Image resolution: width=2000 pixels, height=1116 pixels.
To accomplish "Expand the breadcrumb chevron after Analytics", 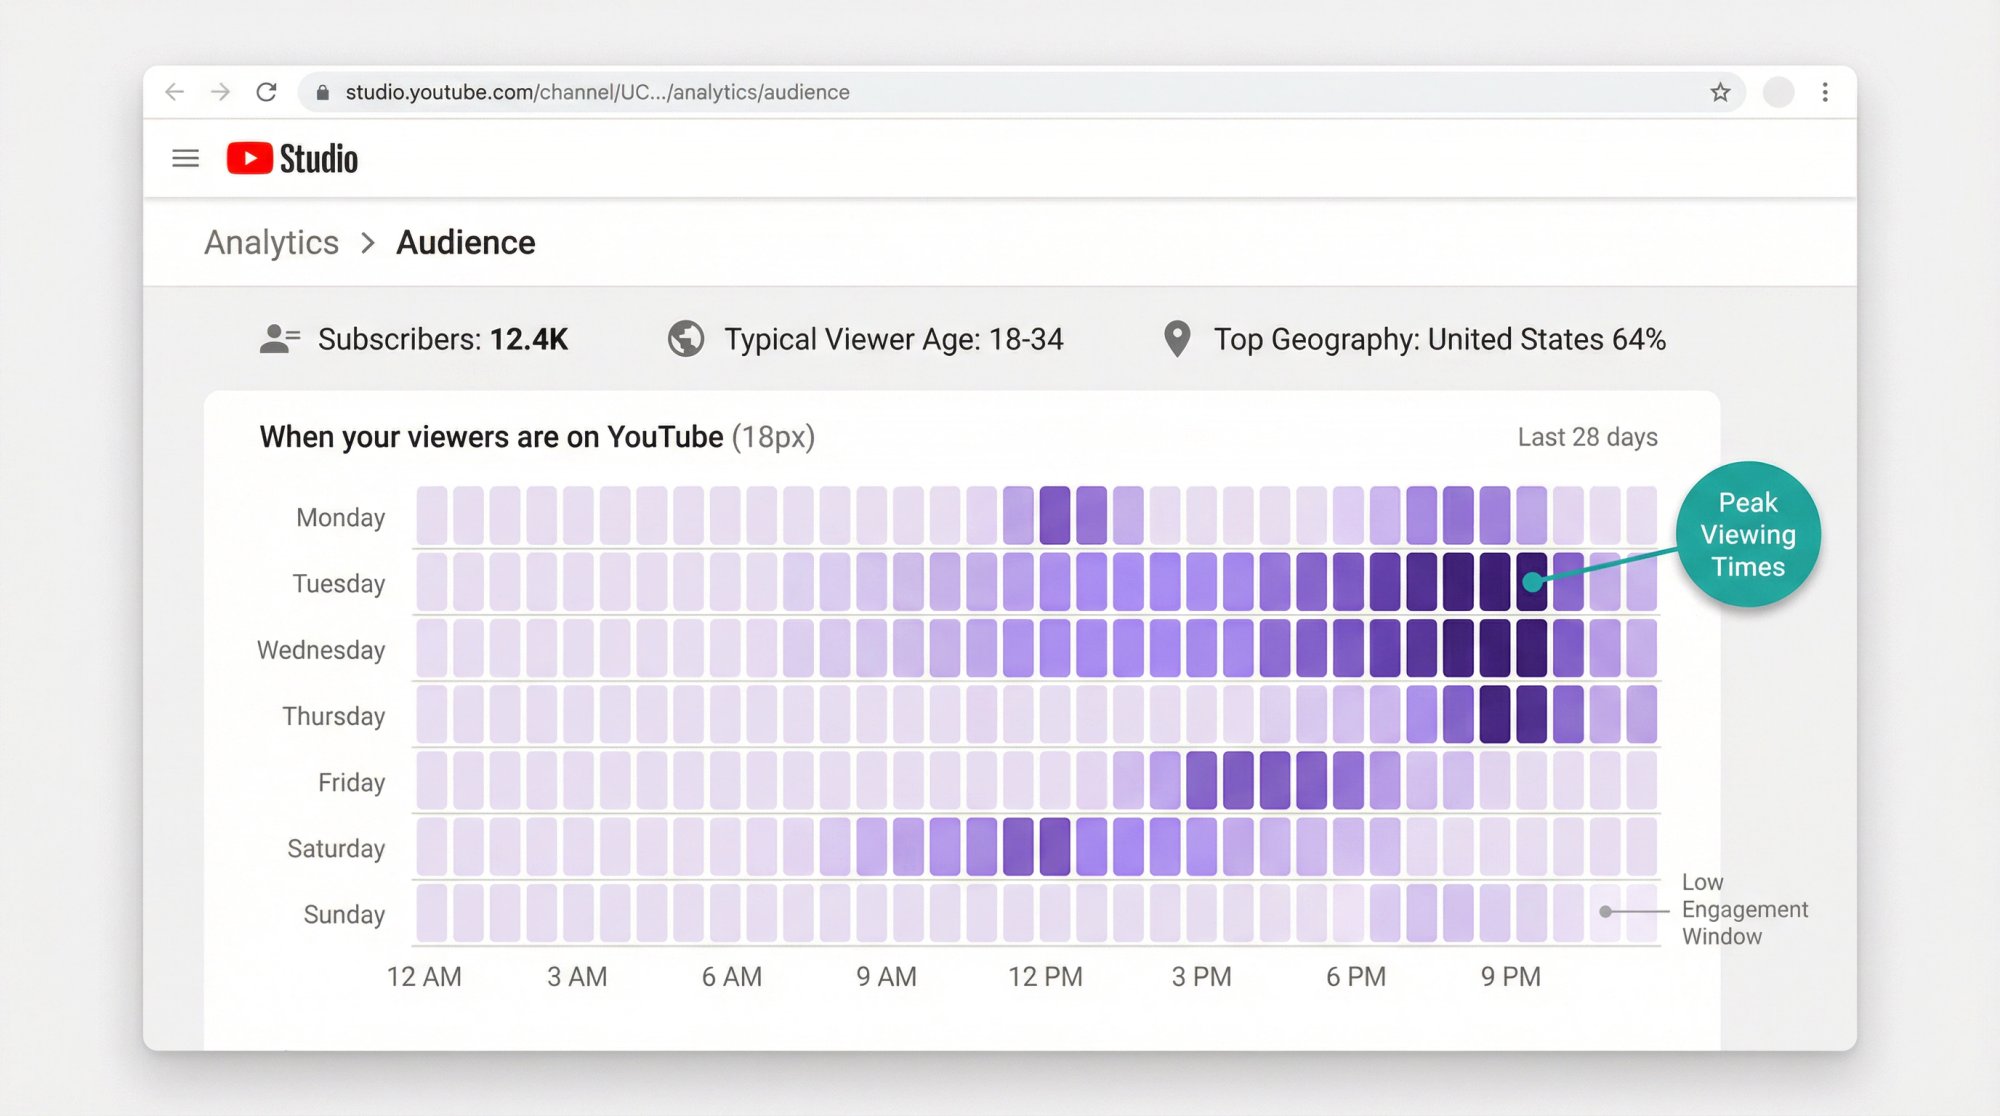I will pos(368,243).
